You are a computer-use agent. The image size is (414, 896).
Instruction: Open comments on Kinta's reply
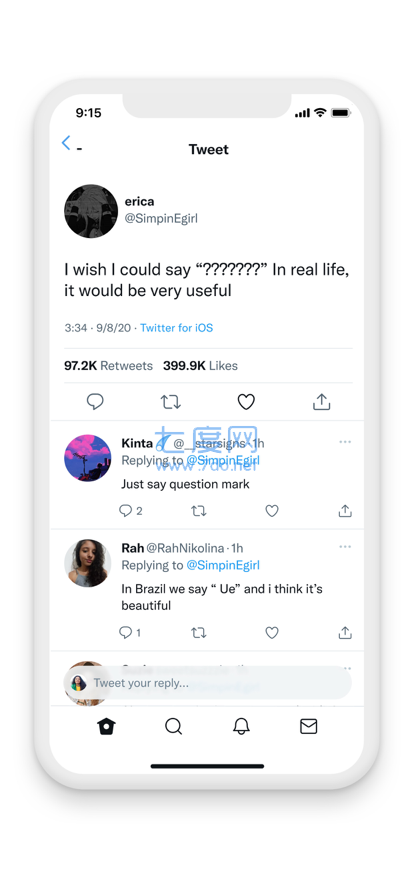click(130, 511)
